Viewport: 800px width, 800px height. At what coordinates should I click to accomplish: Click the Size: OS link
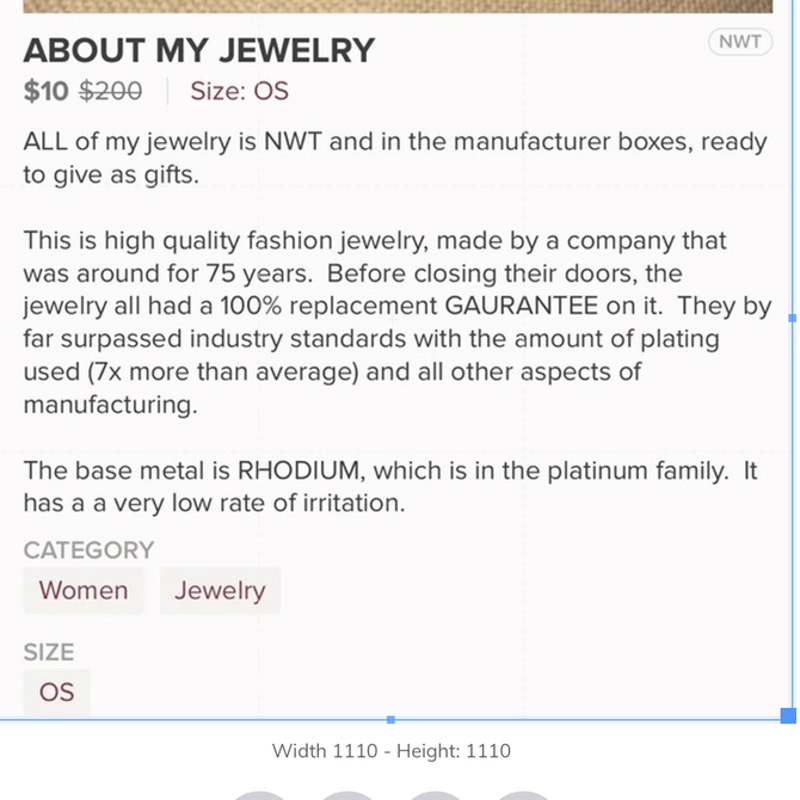click(239, 91)
